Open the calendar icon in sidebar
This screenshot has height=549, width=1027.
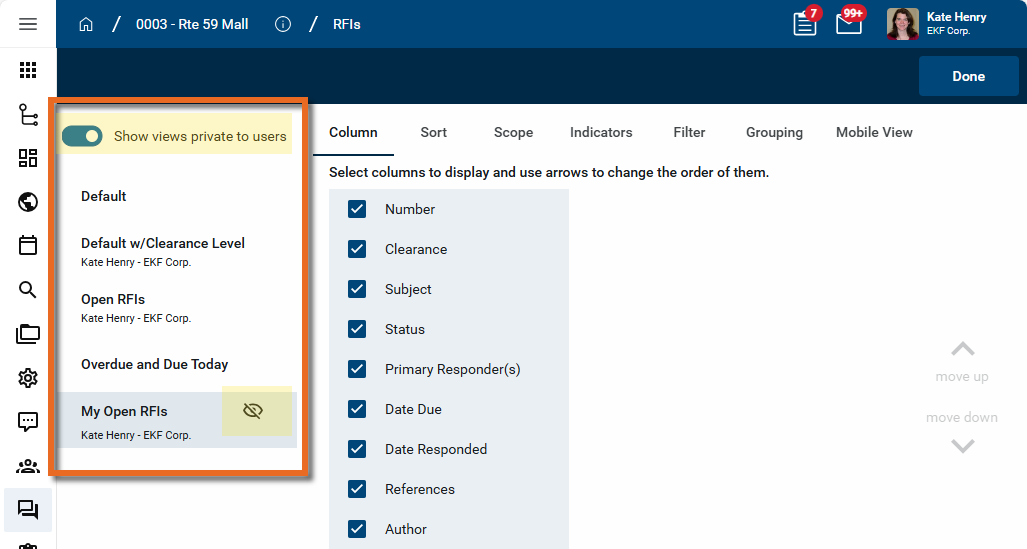[28, 246]
